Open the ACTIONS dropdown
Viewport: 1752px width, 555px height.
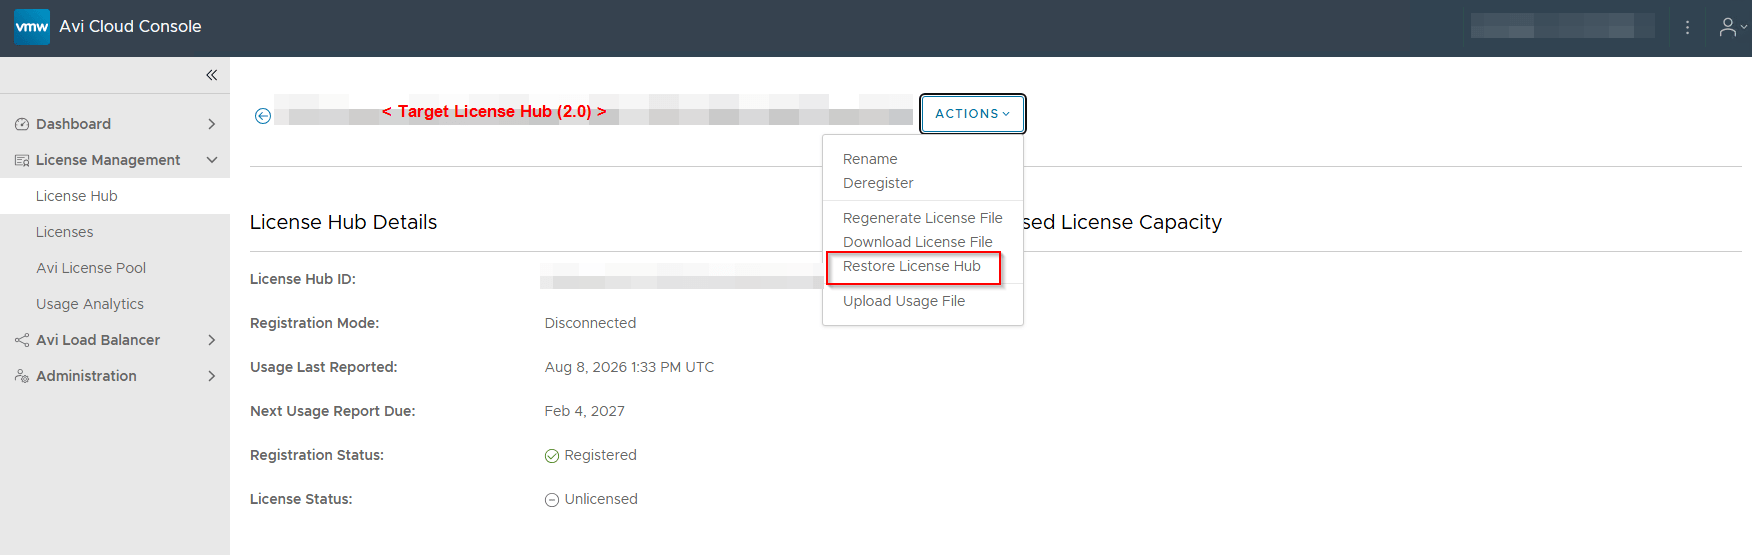tap(973, 114)
